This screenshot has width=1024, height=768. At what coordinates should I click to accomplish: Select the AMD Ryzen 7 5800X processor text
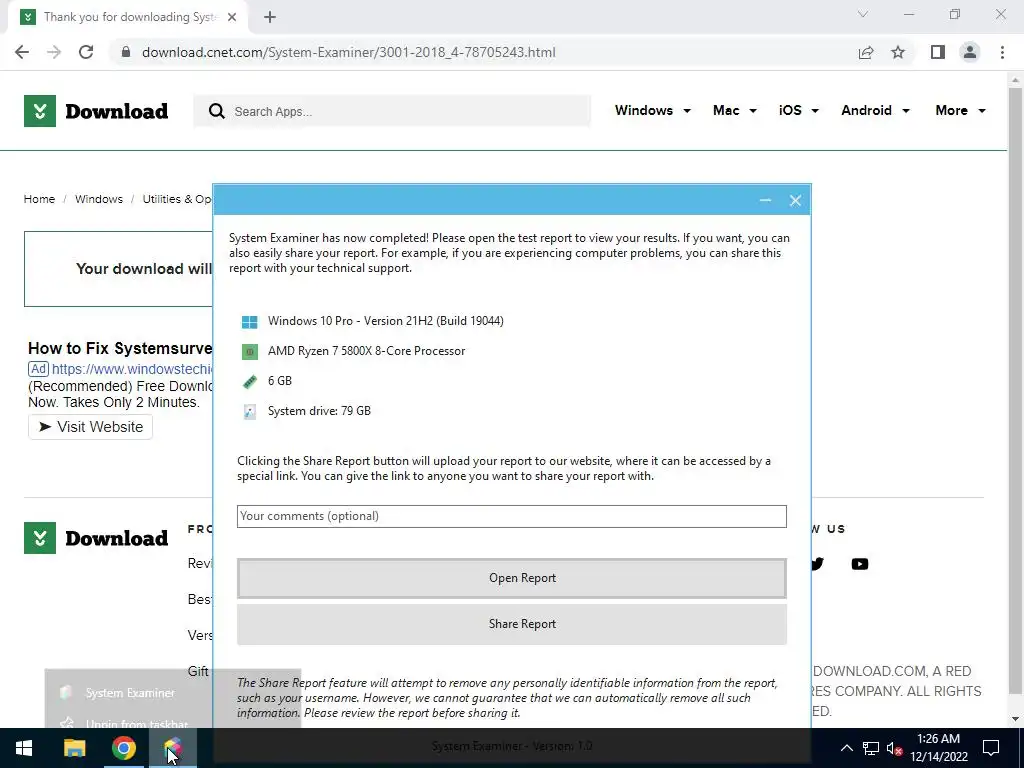pos(366,351)
